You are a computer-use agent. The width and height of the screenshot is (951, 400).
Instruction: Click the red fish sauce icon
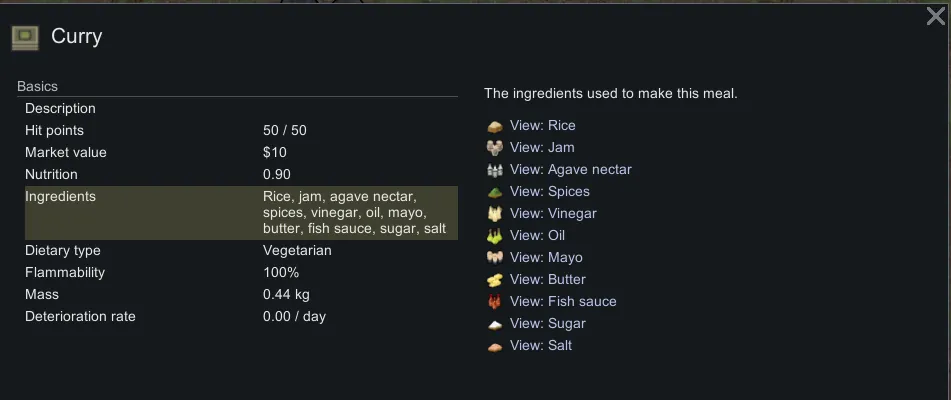(494, 302)
